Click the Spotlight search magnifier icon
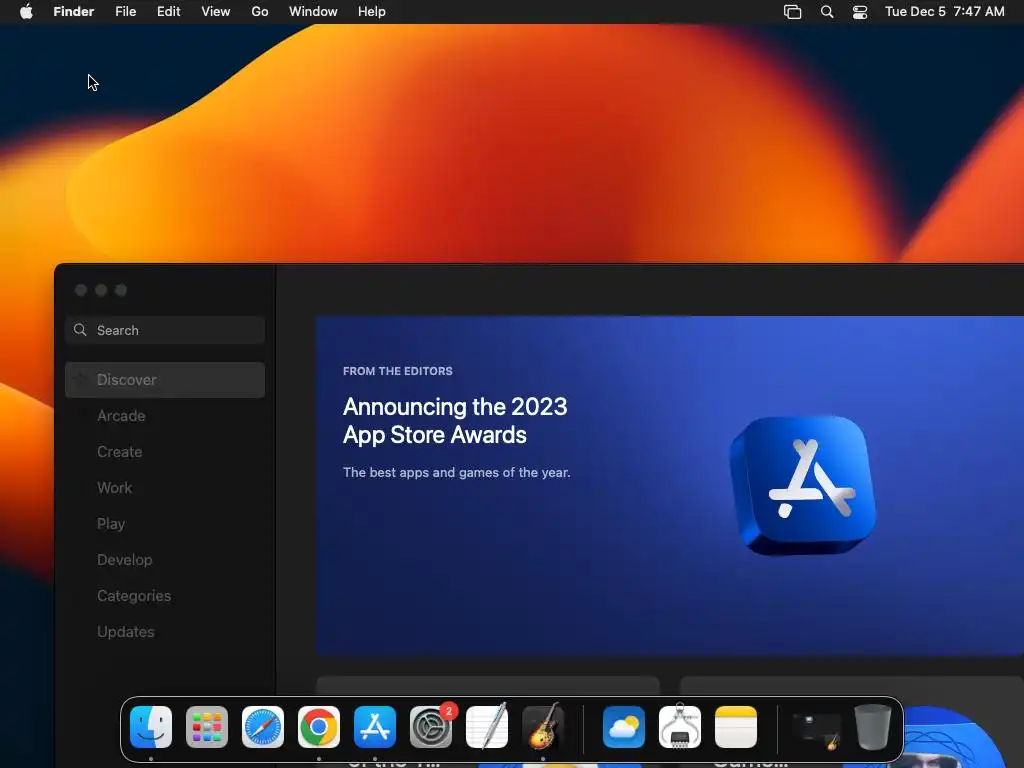Image resolution: width=1024 pixels, height=768 pixels. 827,12
